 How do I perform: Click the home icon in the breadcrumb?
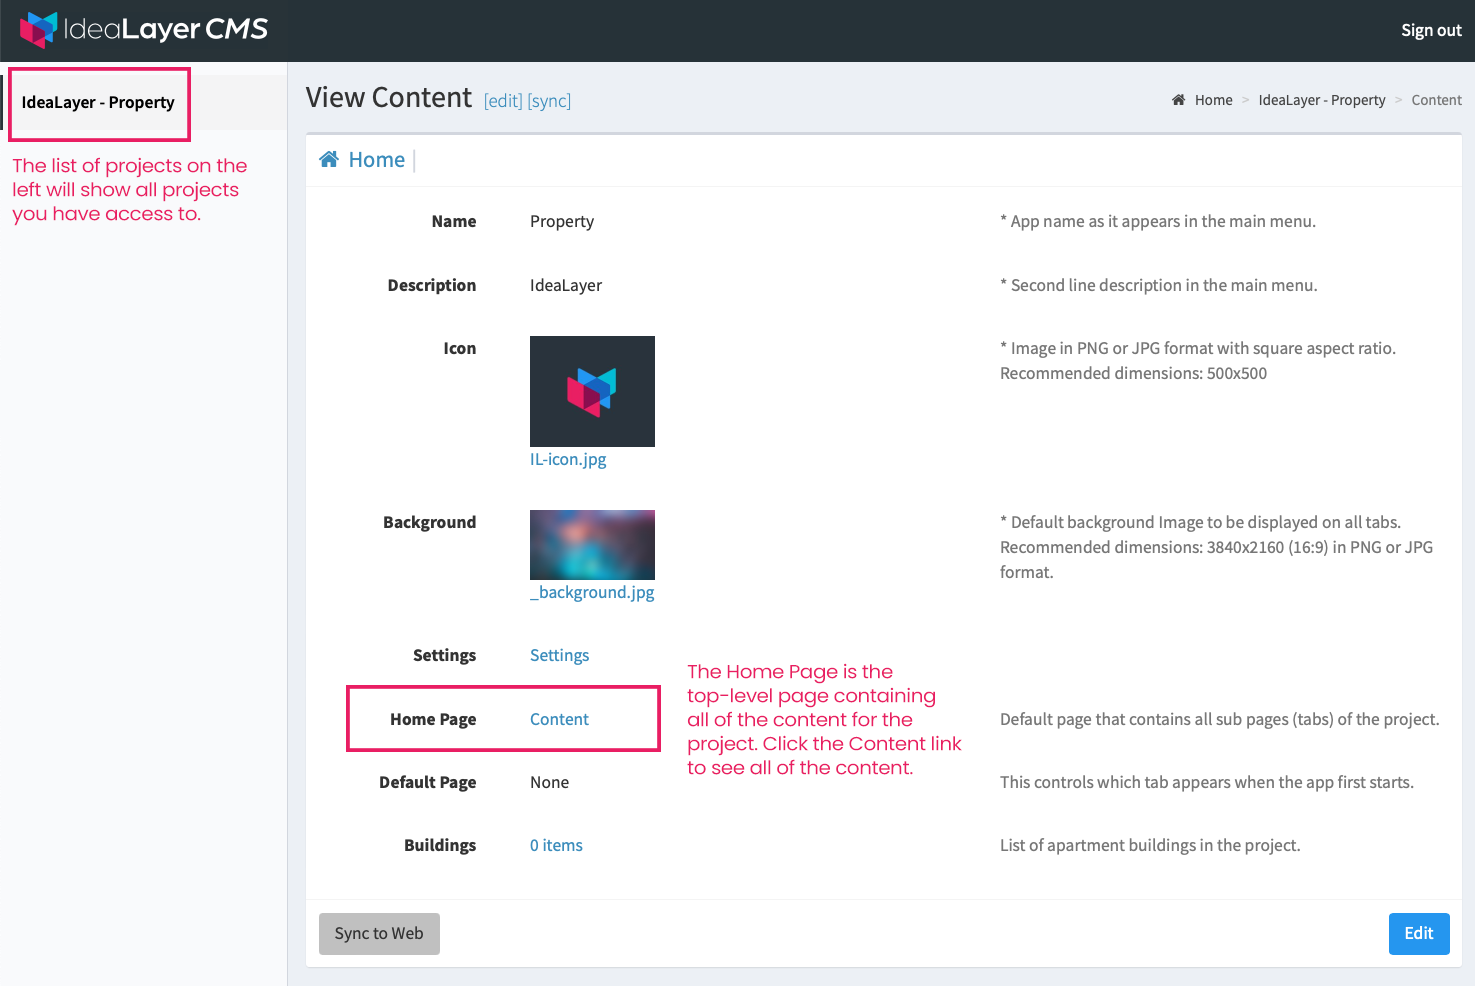coord(1179,100)
